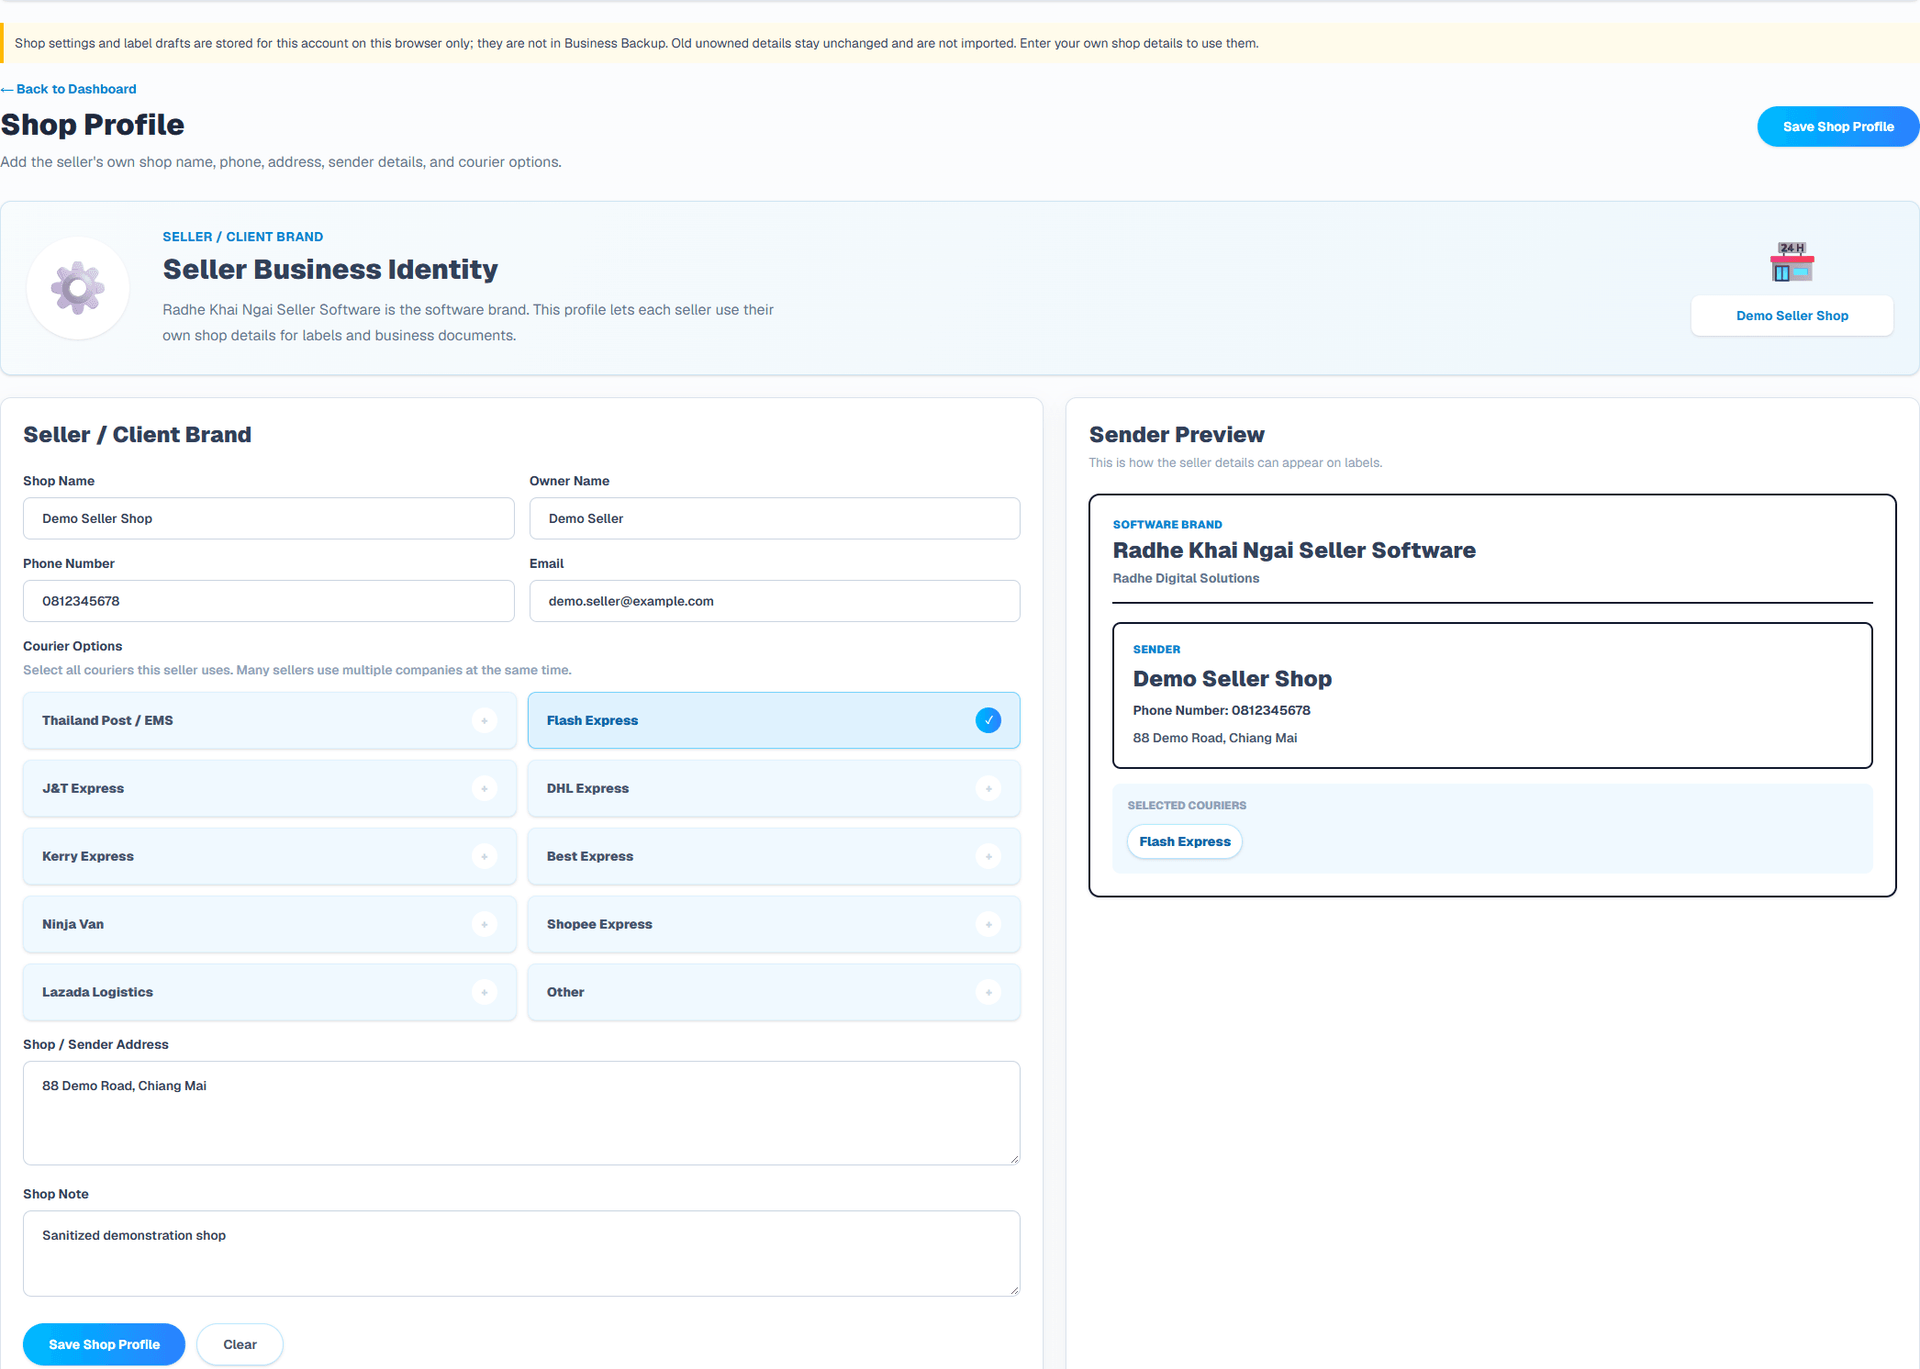The width and height of the screenshot is (1920, 1369).
Task: Click the Flash Express chip in Selected Couriers
Action: coord(1185,842)
